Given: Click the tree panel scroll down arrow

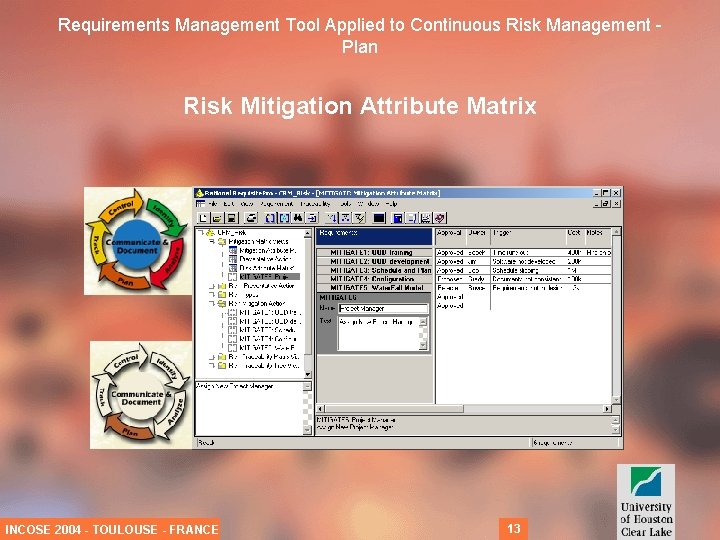Looking at the screenshot, I should tap(308, 375).
